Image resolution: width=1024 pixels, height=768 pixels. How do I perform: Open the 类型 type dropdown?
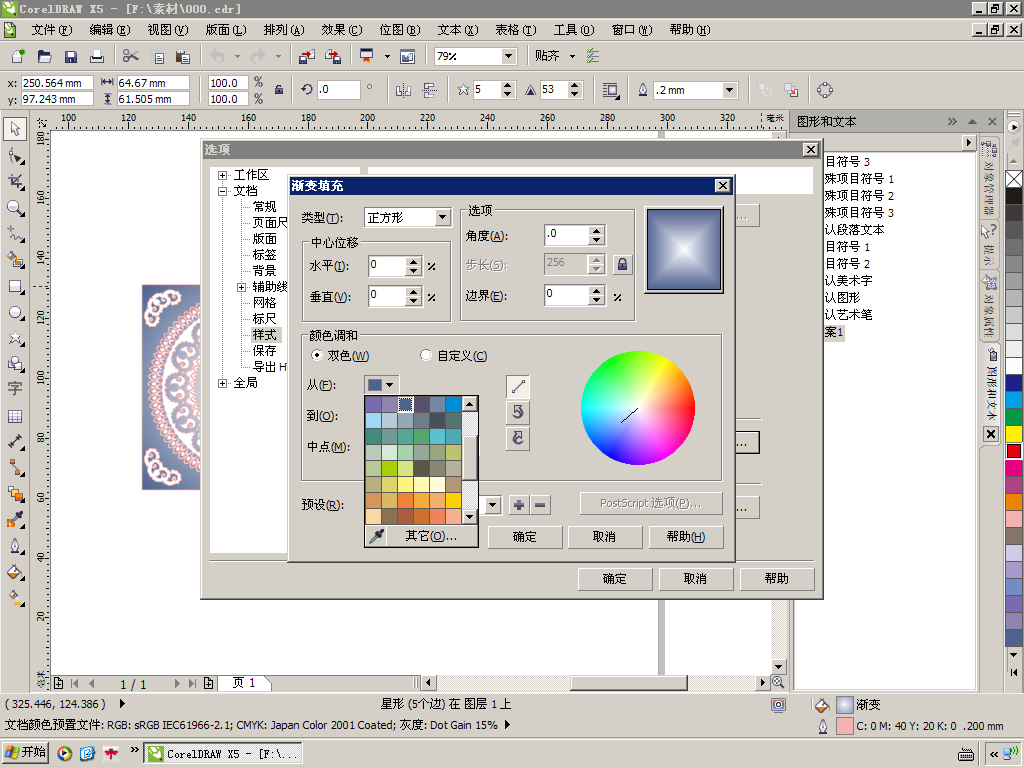[443, 217]
